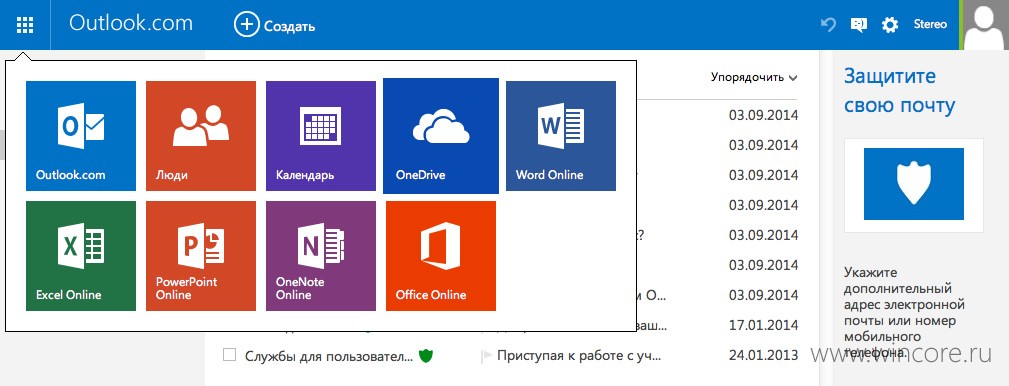Launch the PowerPoint Online tile
Image resolution: width=1009 pixels, height=386 pixels.
click(x=201, y=256)
